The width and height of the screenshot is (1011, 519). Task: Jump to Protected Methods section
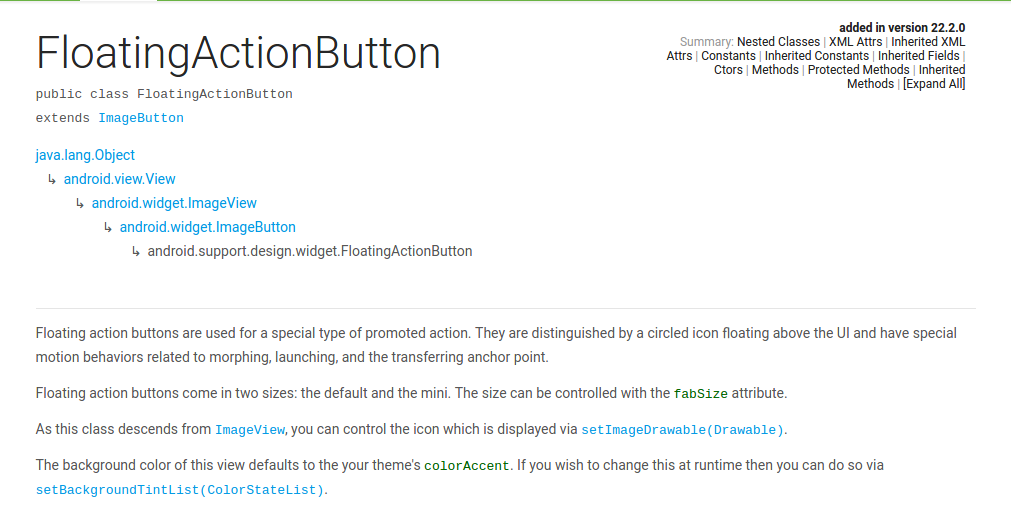point(858,70)
